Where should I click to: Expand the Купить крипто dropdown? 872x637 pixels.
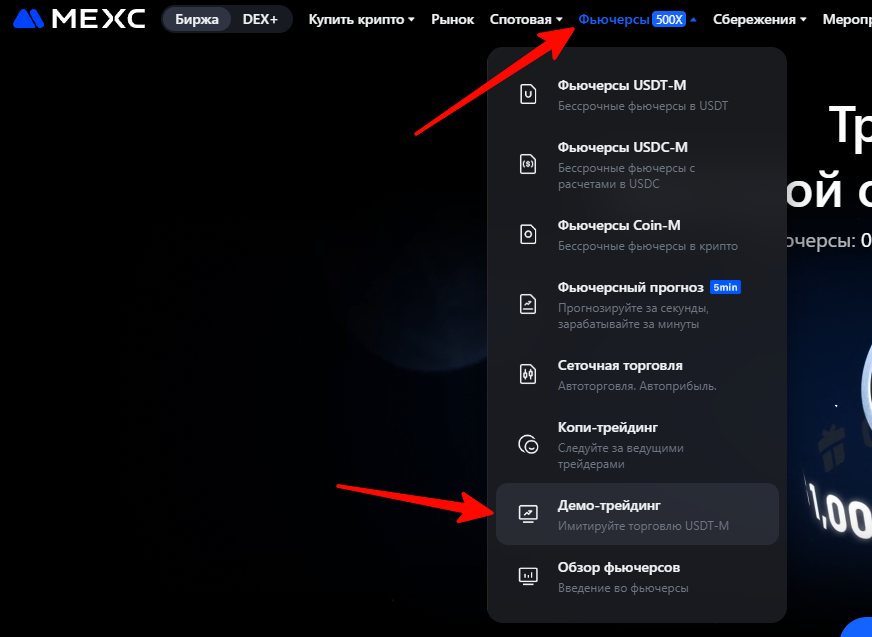[x=361, y=19]
